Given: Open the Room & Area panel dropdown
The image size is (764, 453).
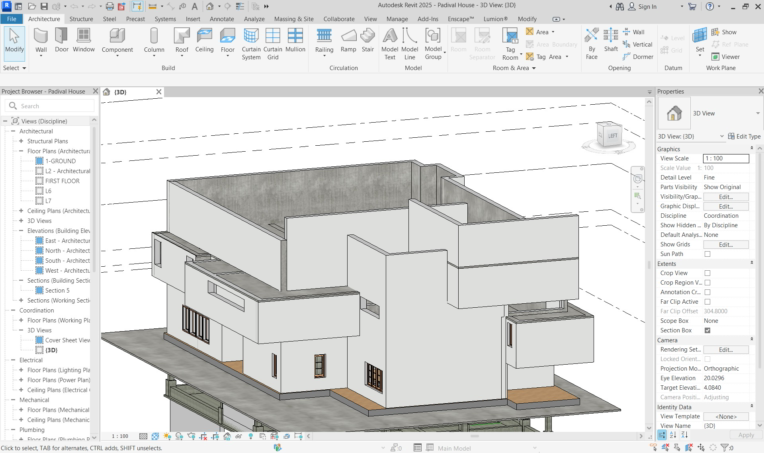Looking at the screenshot, I should [514, 68].
